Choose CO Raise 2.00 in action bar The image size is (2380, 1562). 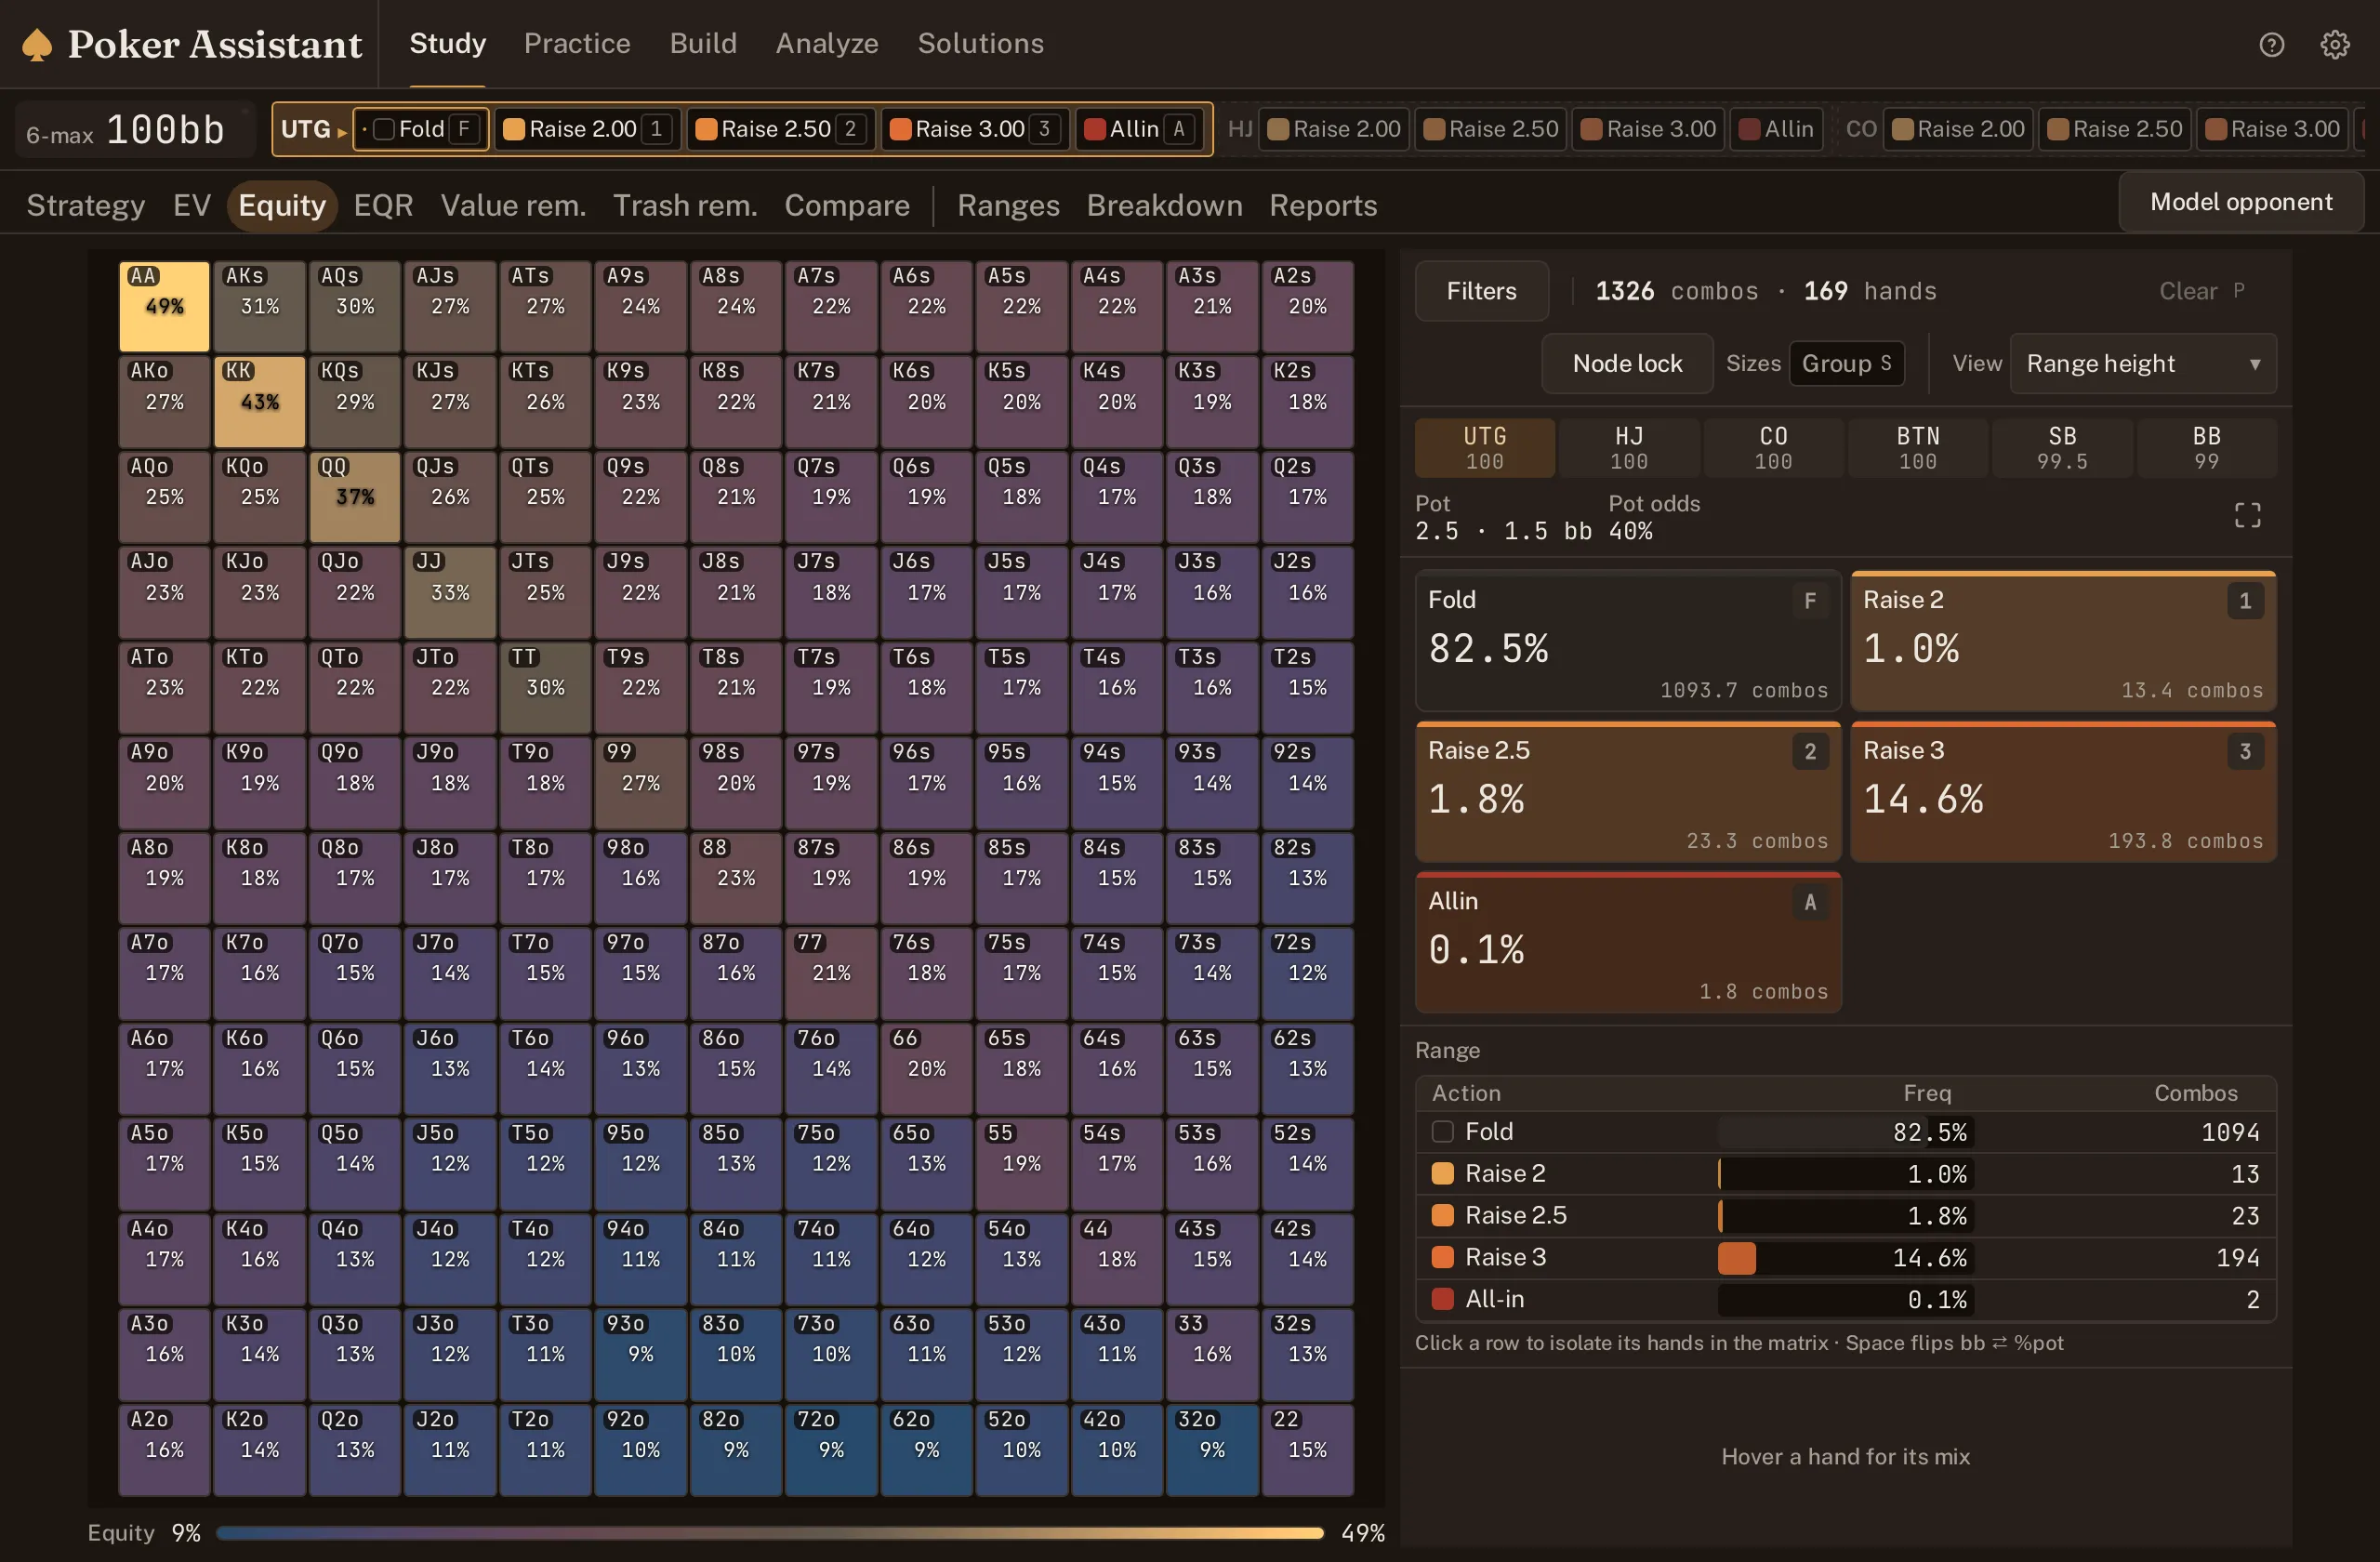click(x=1958, y=129)
